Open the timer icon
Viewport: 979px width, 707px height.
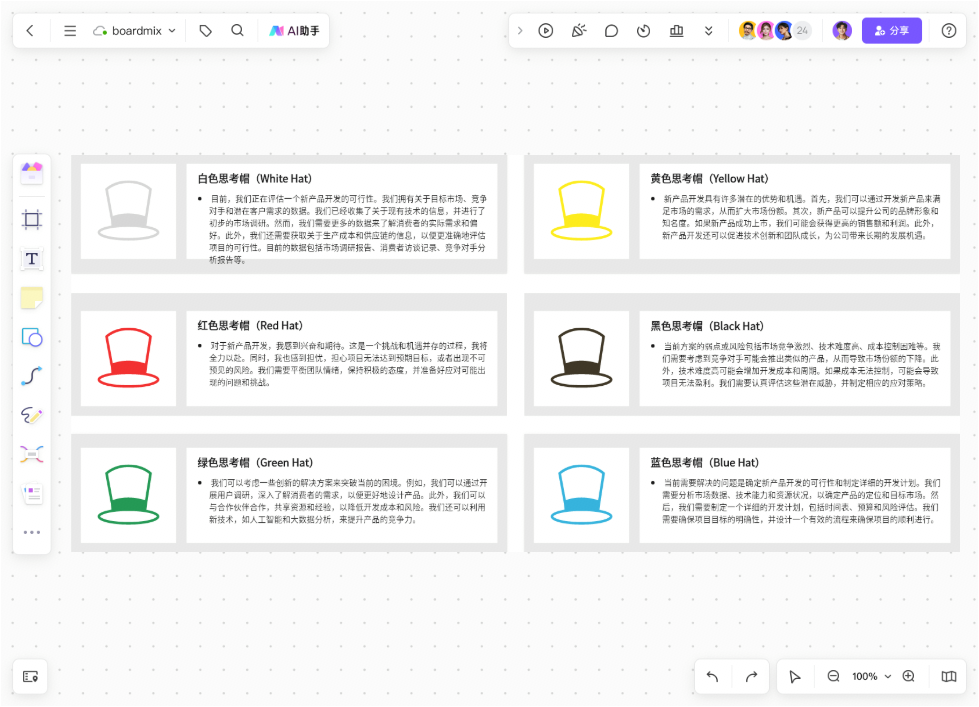[644, 31]
